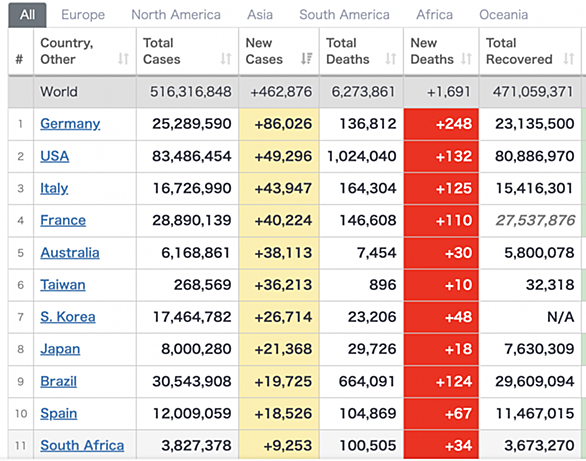
Task: Select World recovered 471,059,371
Action: click(533, 92)
